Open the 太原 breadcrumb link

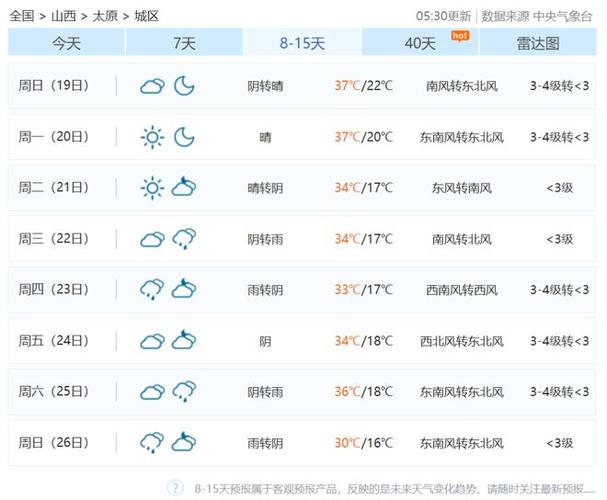[105, 16]
